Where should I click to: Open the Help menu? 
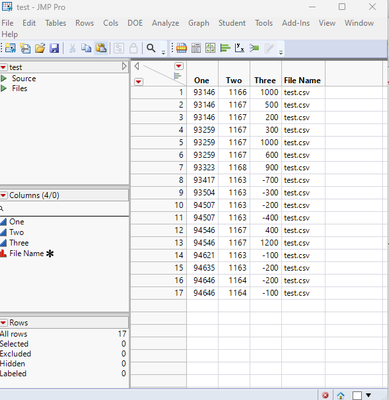coord(10,34)
